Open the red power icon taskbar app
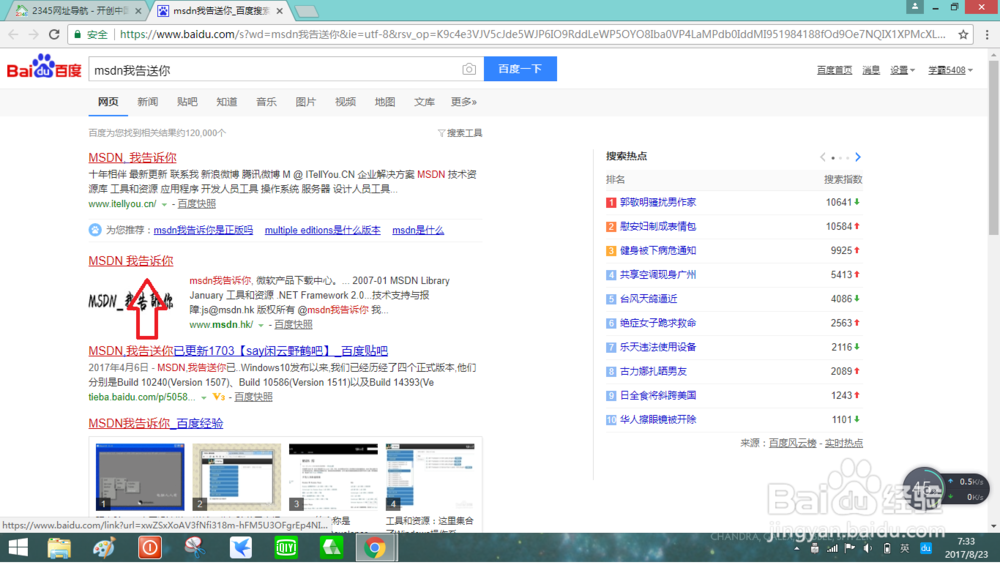Viewport: 1000px width, 565px height. pyautogui.click(x=150, y=548)
